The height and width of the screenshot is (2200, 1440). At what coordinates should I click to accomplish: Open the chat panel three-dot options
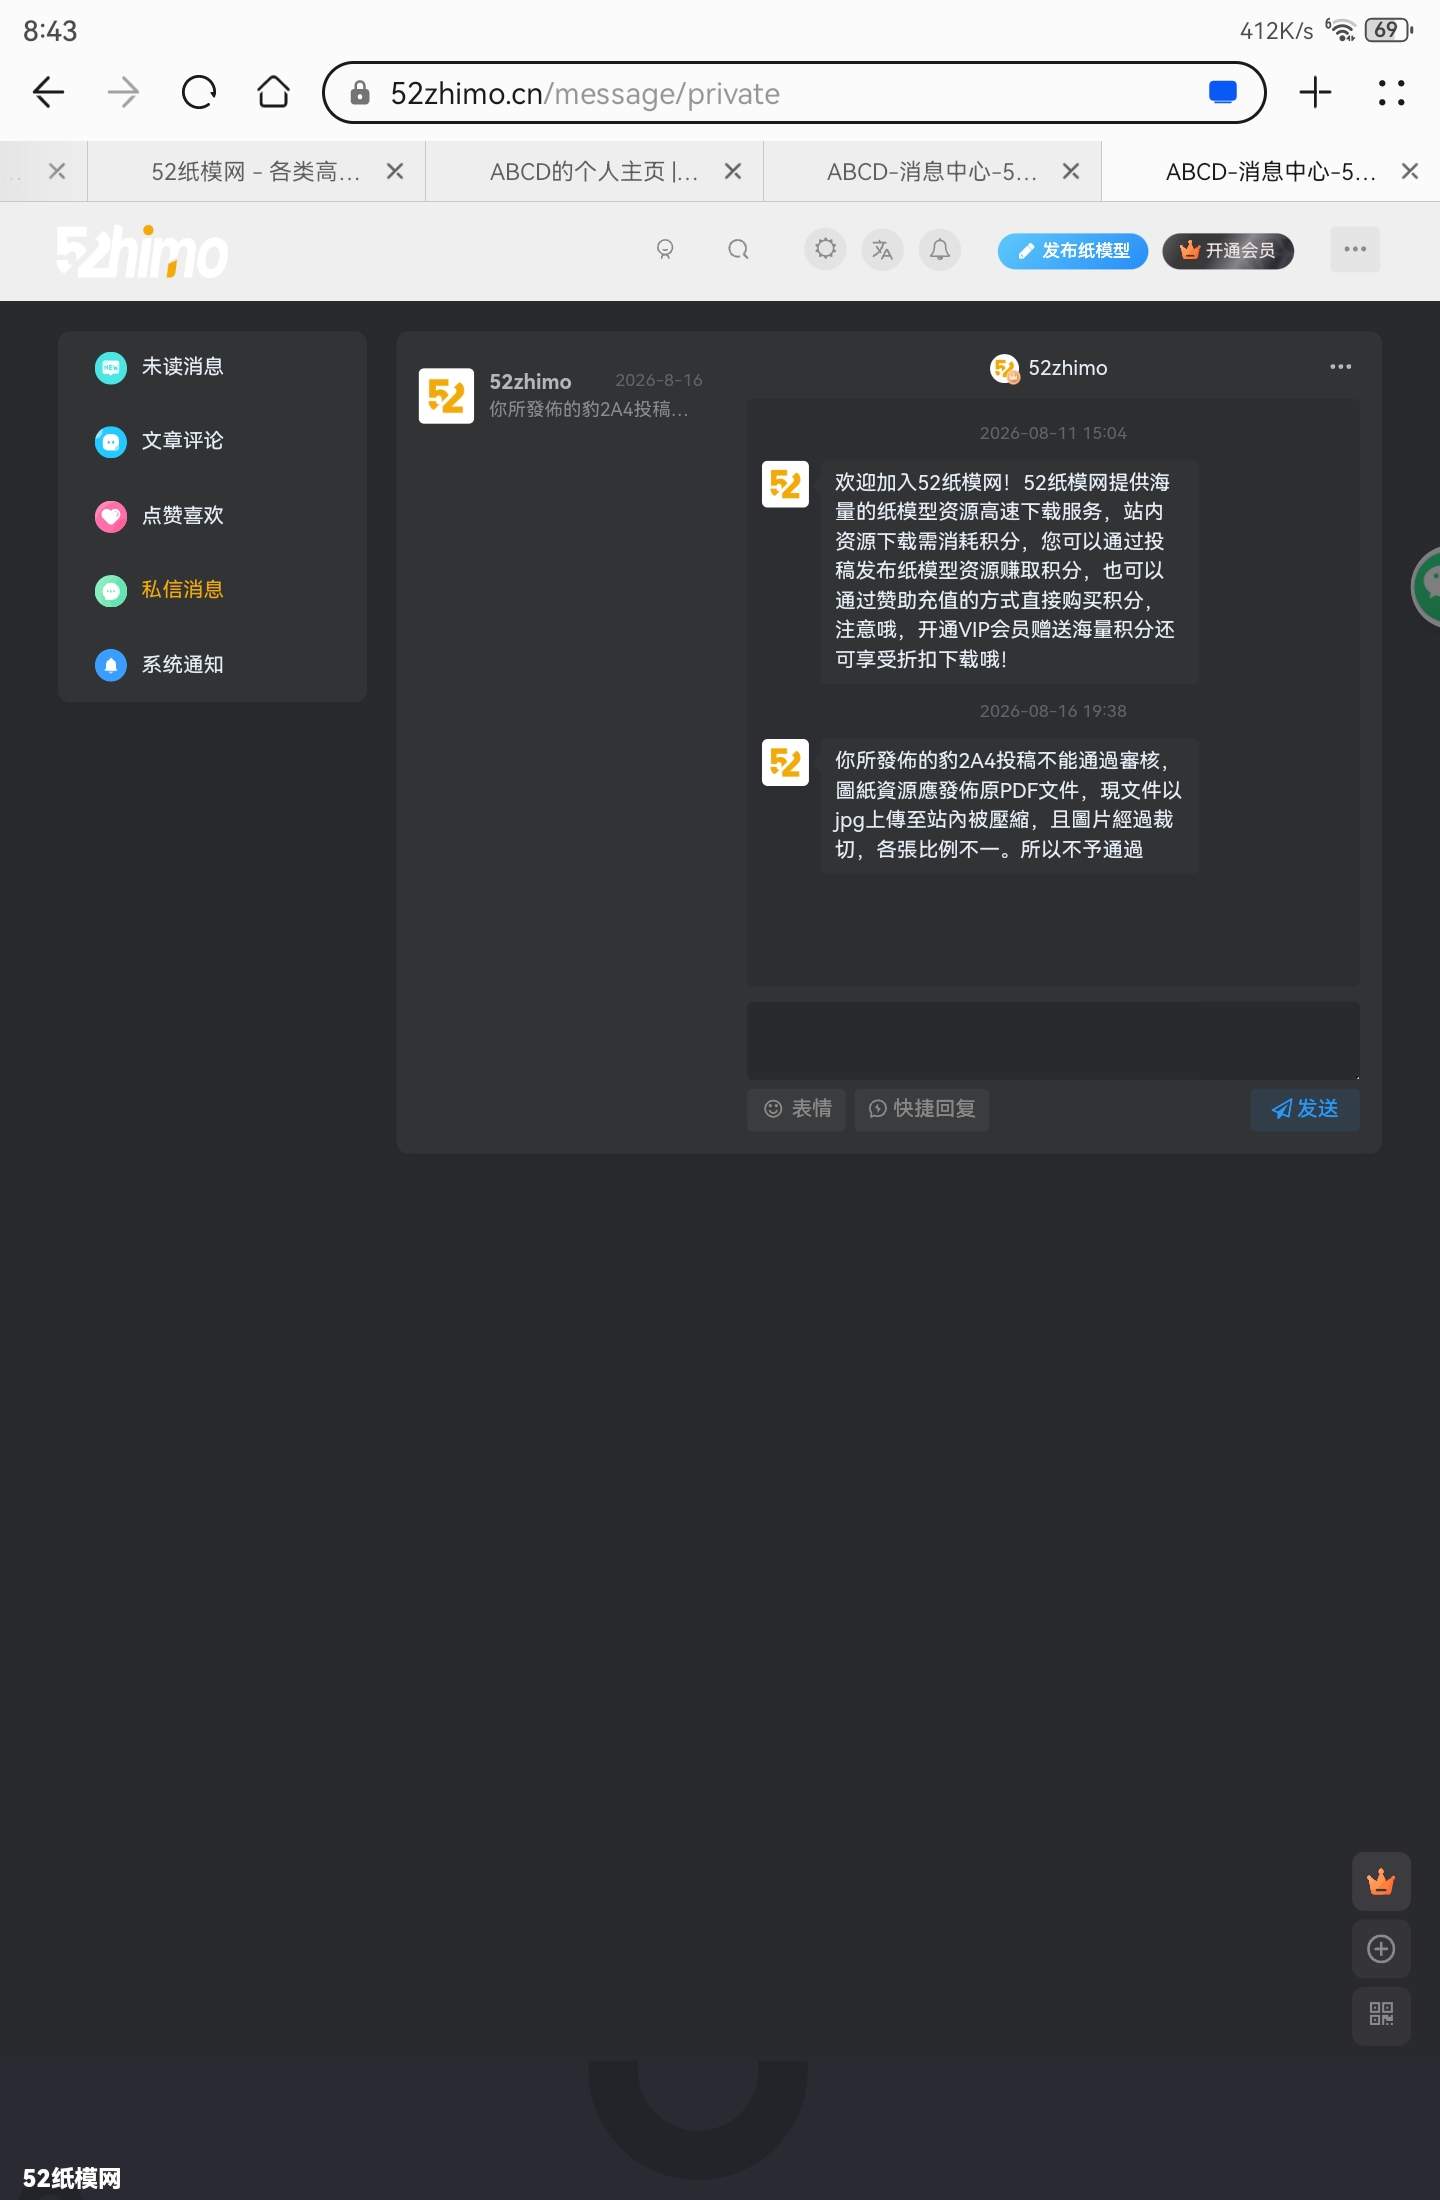[1340, 367]
